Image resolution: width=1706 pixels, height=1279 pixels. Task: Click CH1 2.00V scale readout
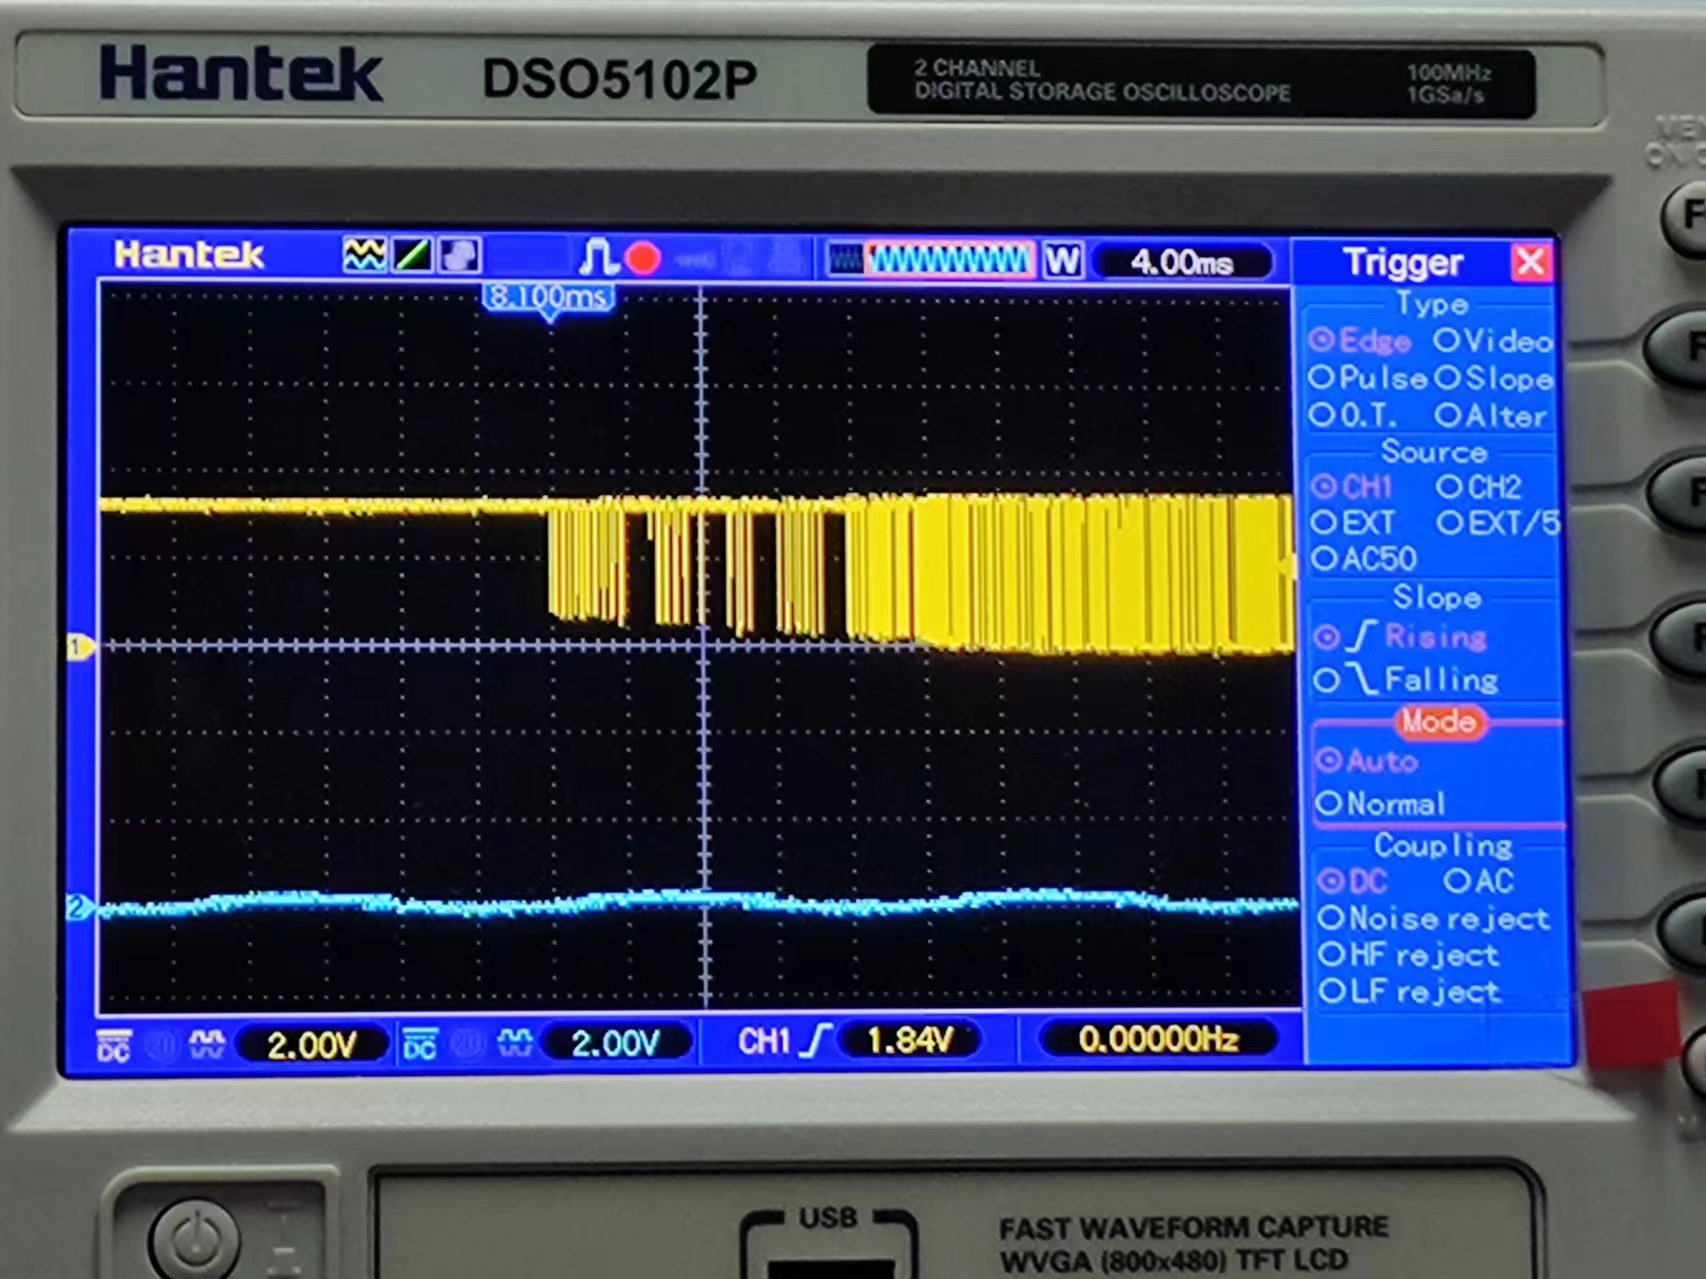coord(312,1045)
